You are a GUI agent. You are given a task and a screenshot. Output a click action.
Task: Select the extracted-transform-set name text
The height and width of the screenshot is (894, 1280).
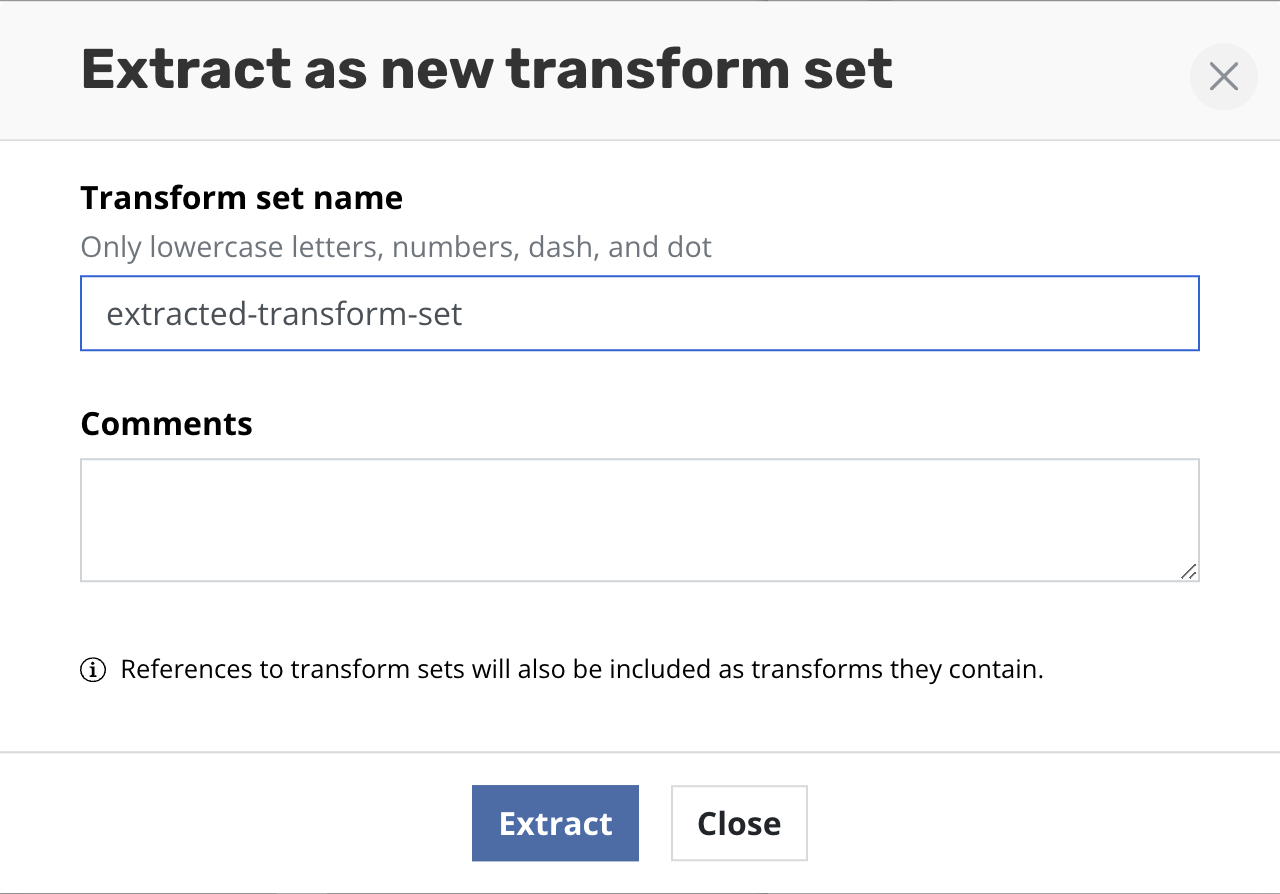284,313
